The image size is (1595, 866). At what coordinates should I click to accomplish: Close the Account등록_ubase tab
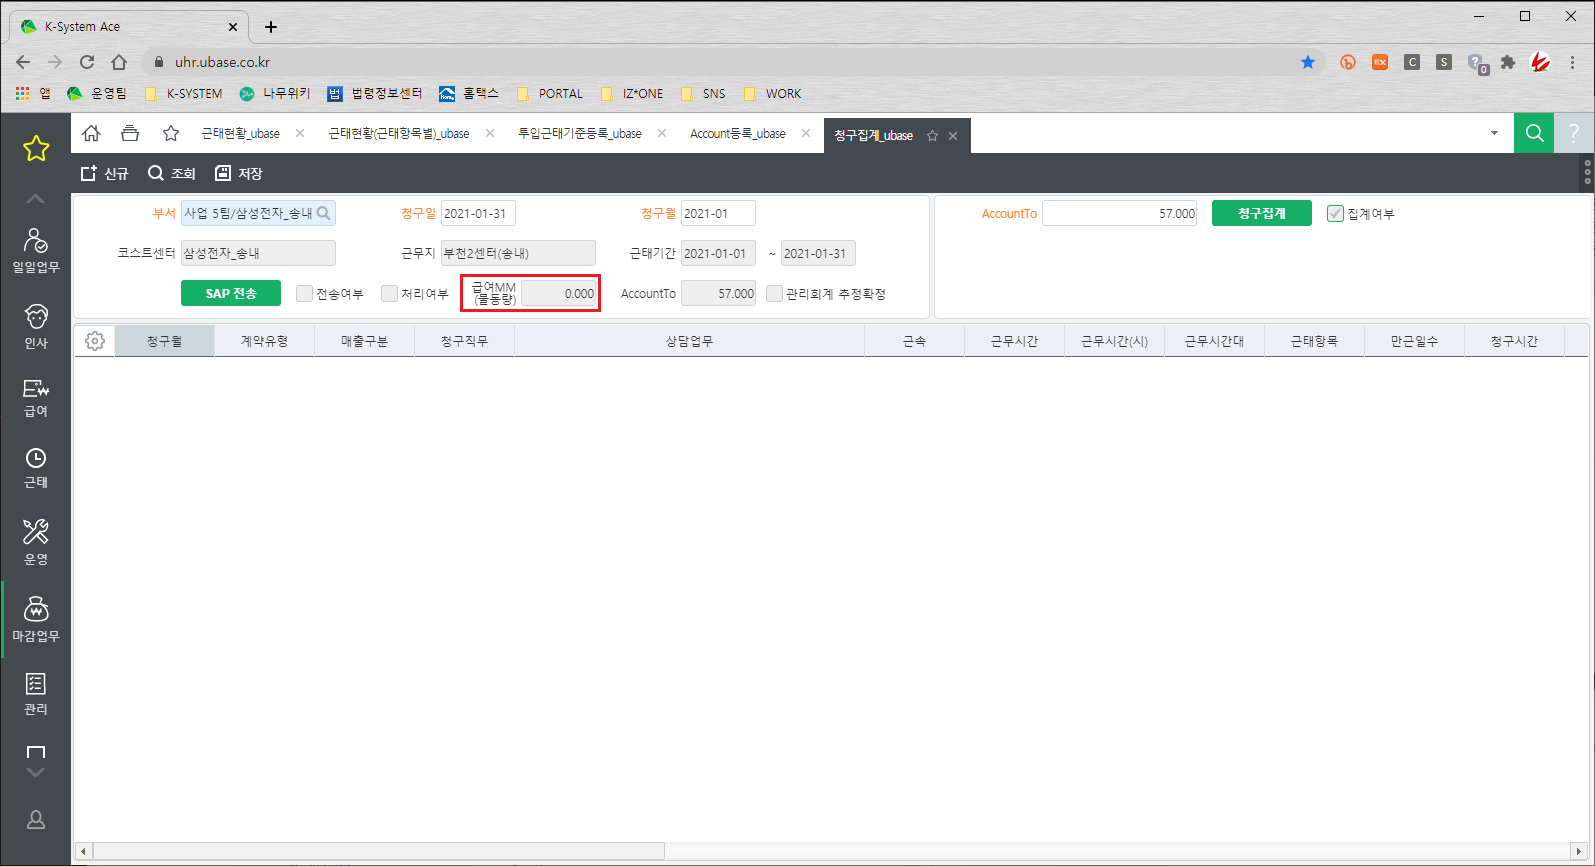pyautogui.click(x=806, y=133)
